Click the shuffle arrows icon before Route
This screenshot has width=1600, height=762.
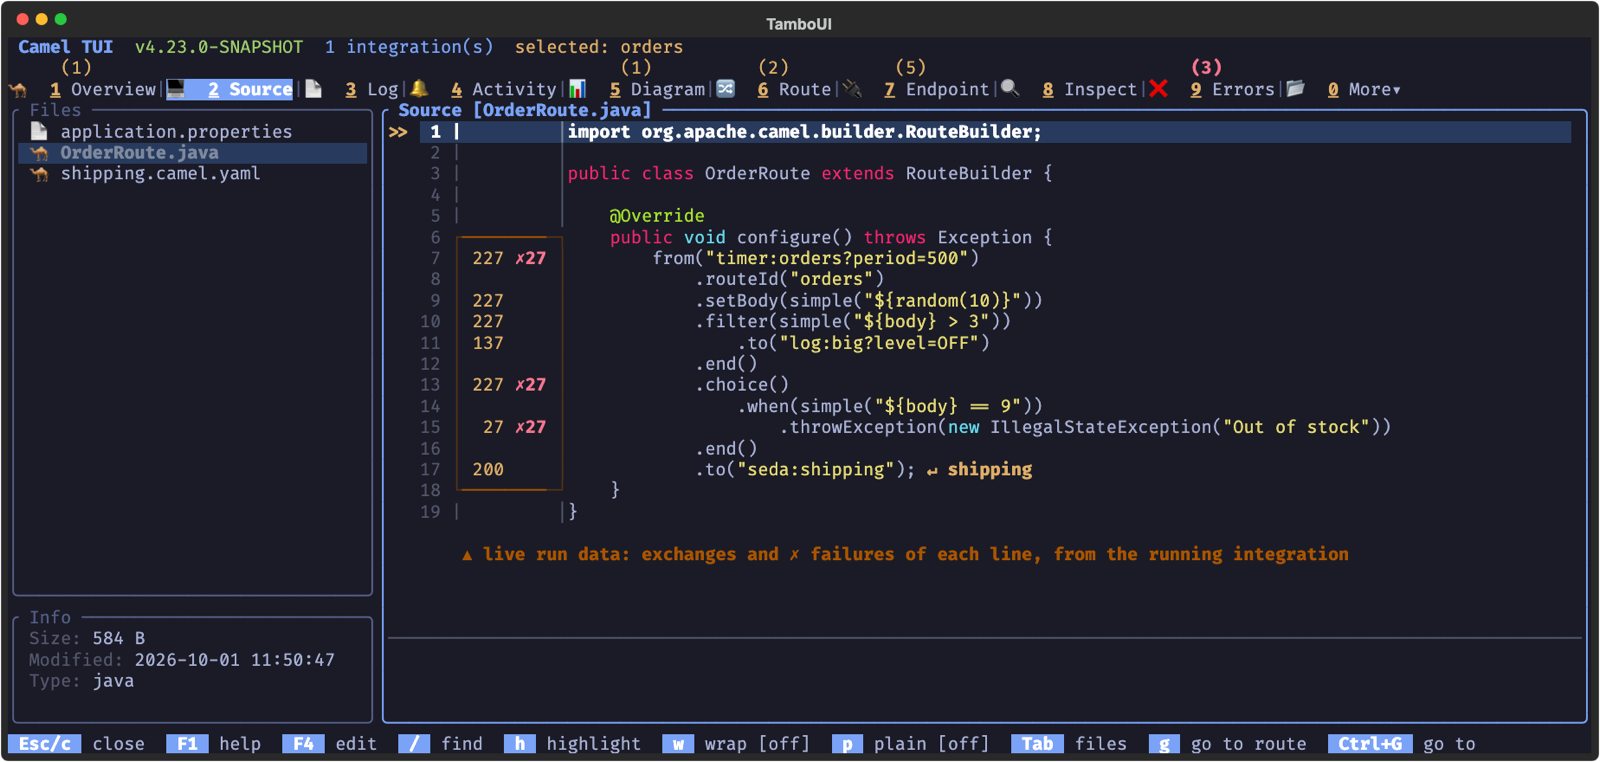(x=726, y=89)
